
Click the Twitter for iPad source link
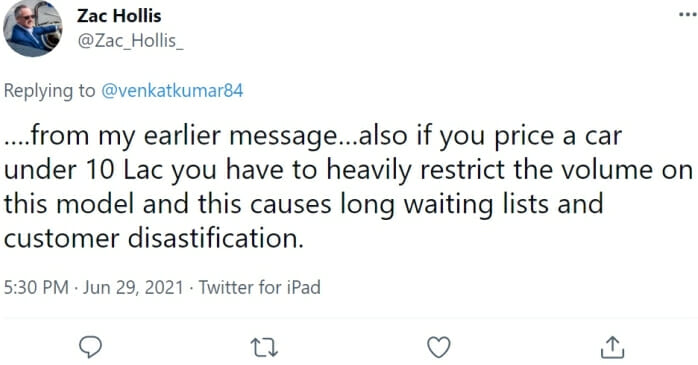[x=260, y=287]
